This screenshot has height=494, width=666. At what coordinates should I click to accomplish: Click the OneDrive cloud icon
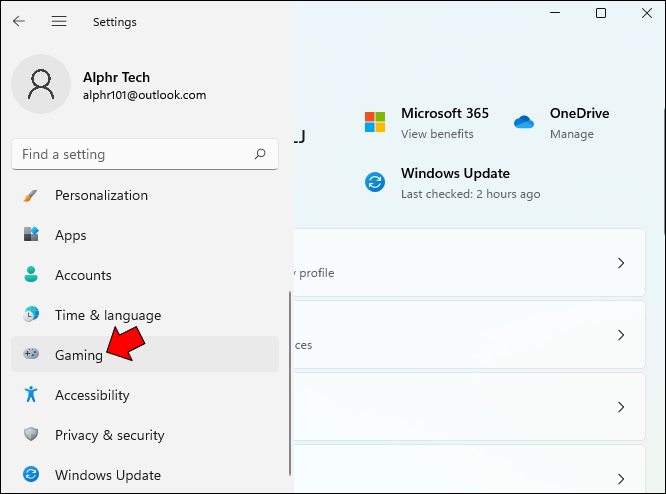coord(524,122)
